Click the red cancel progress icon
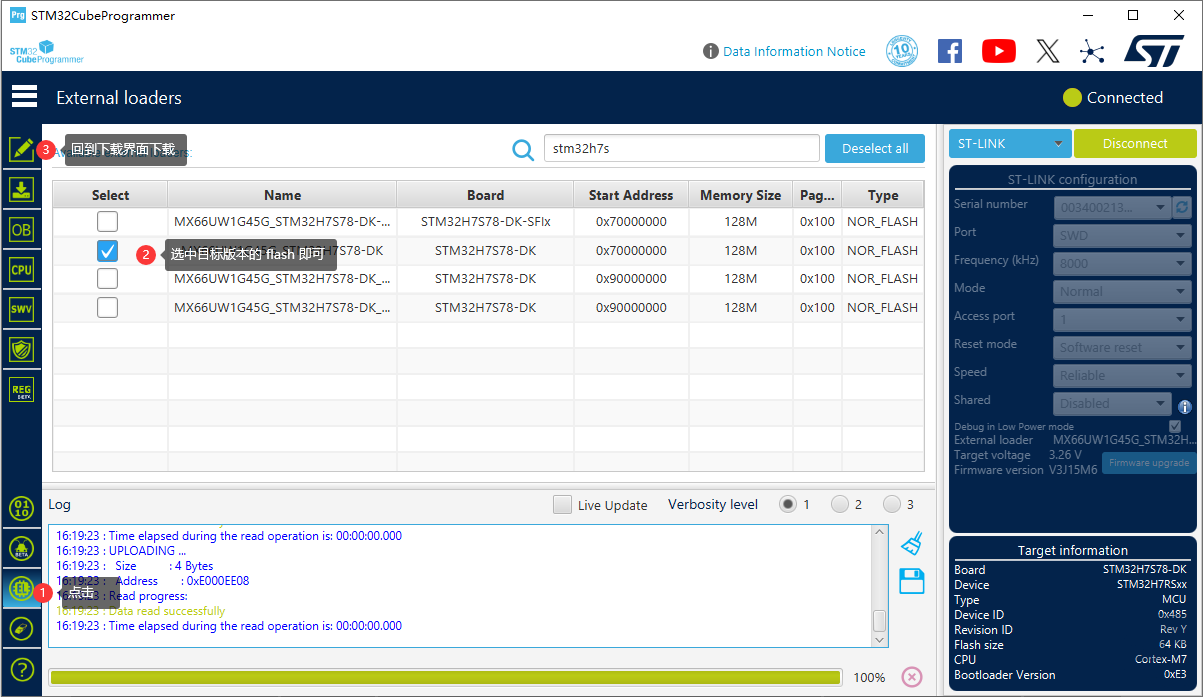 [x=911, y=677]
